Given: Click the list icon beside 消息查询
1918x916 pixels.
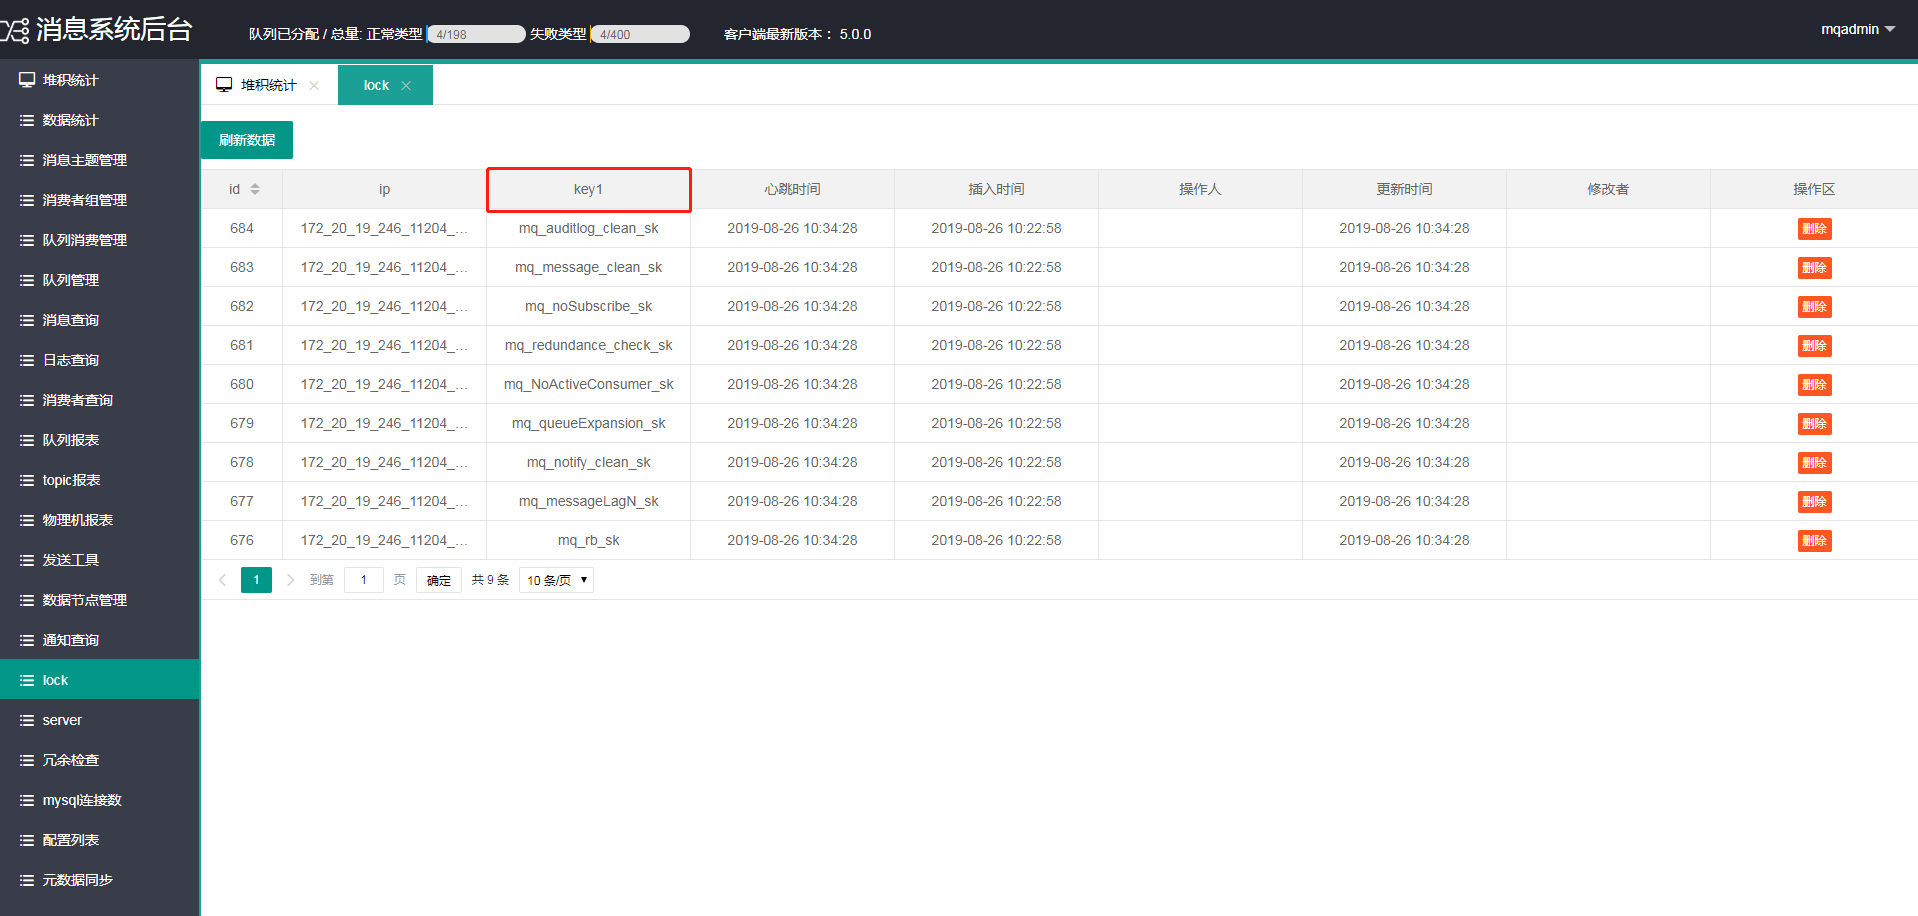Looking at the screenshot, I should pyautogui.click(x=27, y=320).
